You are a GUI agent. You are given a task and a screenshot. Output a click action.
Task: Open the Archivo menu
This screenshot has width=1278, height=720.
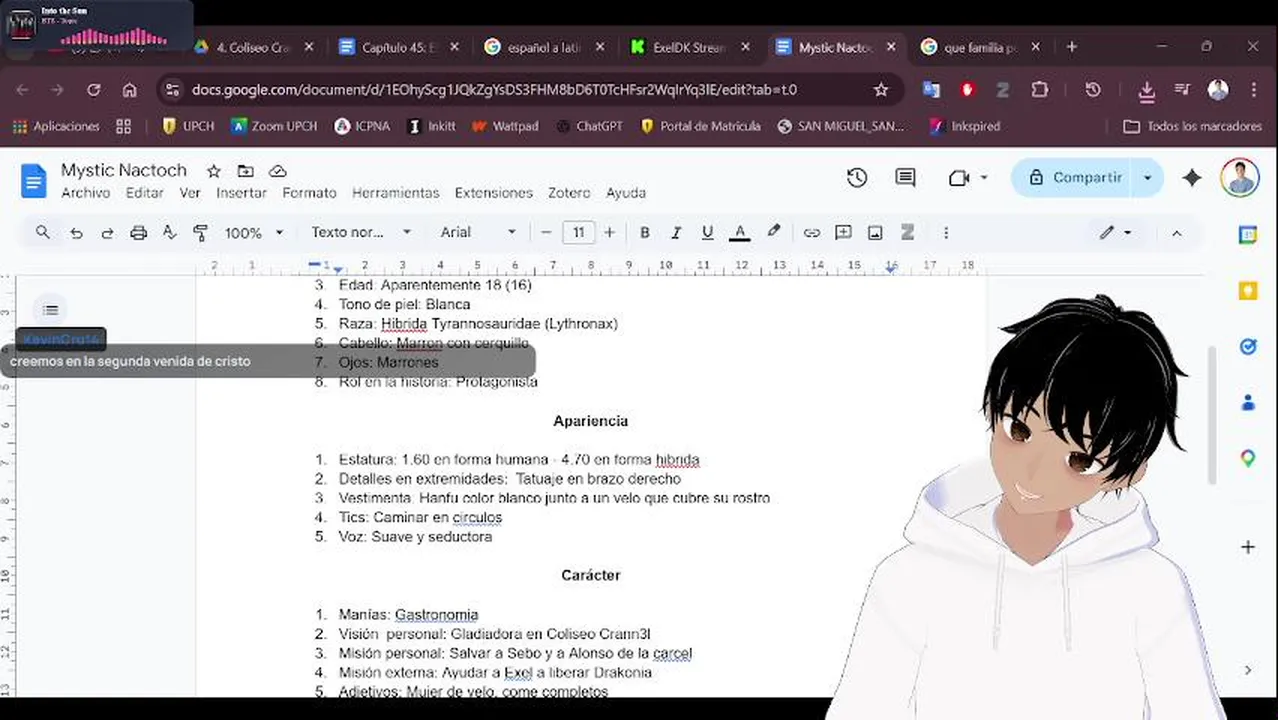(x=85, y=193)
